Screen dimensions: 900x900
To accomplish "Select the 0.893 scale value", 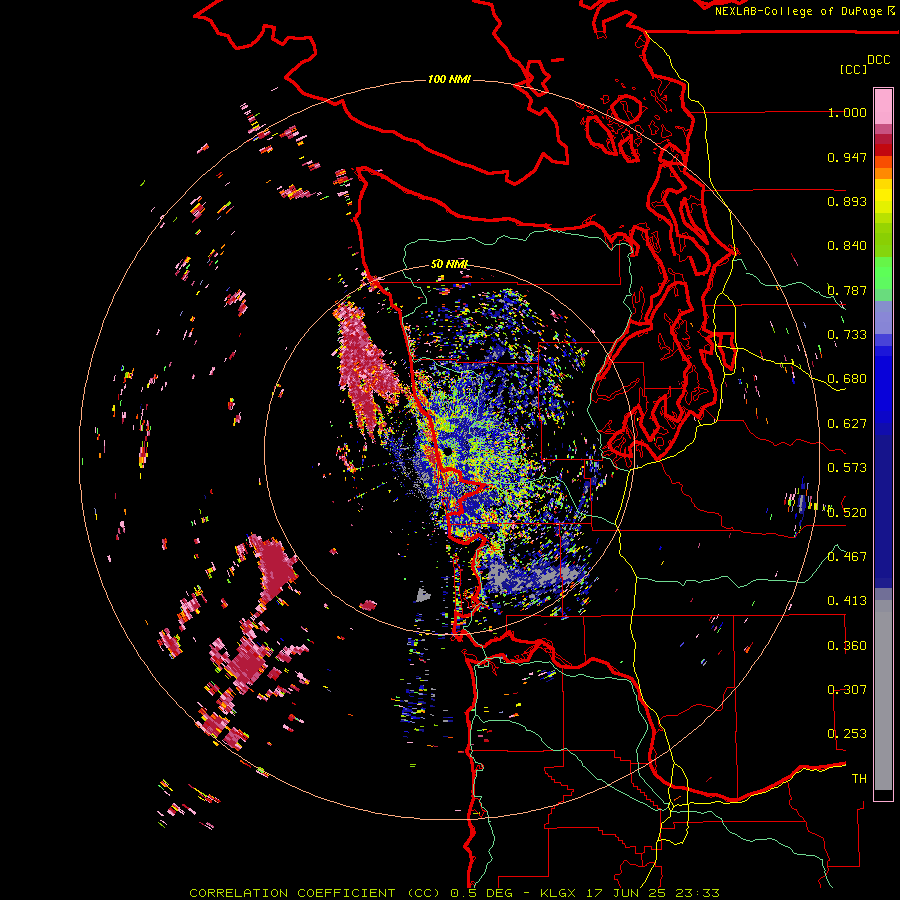I will point(847,201).
